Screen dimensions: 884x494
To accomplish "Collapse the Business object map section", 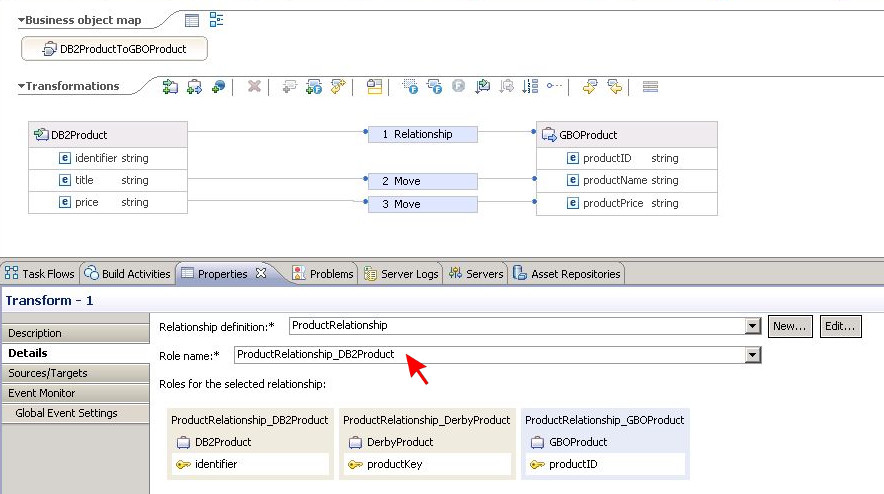I will 21,20.
